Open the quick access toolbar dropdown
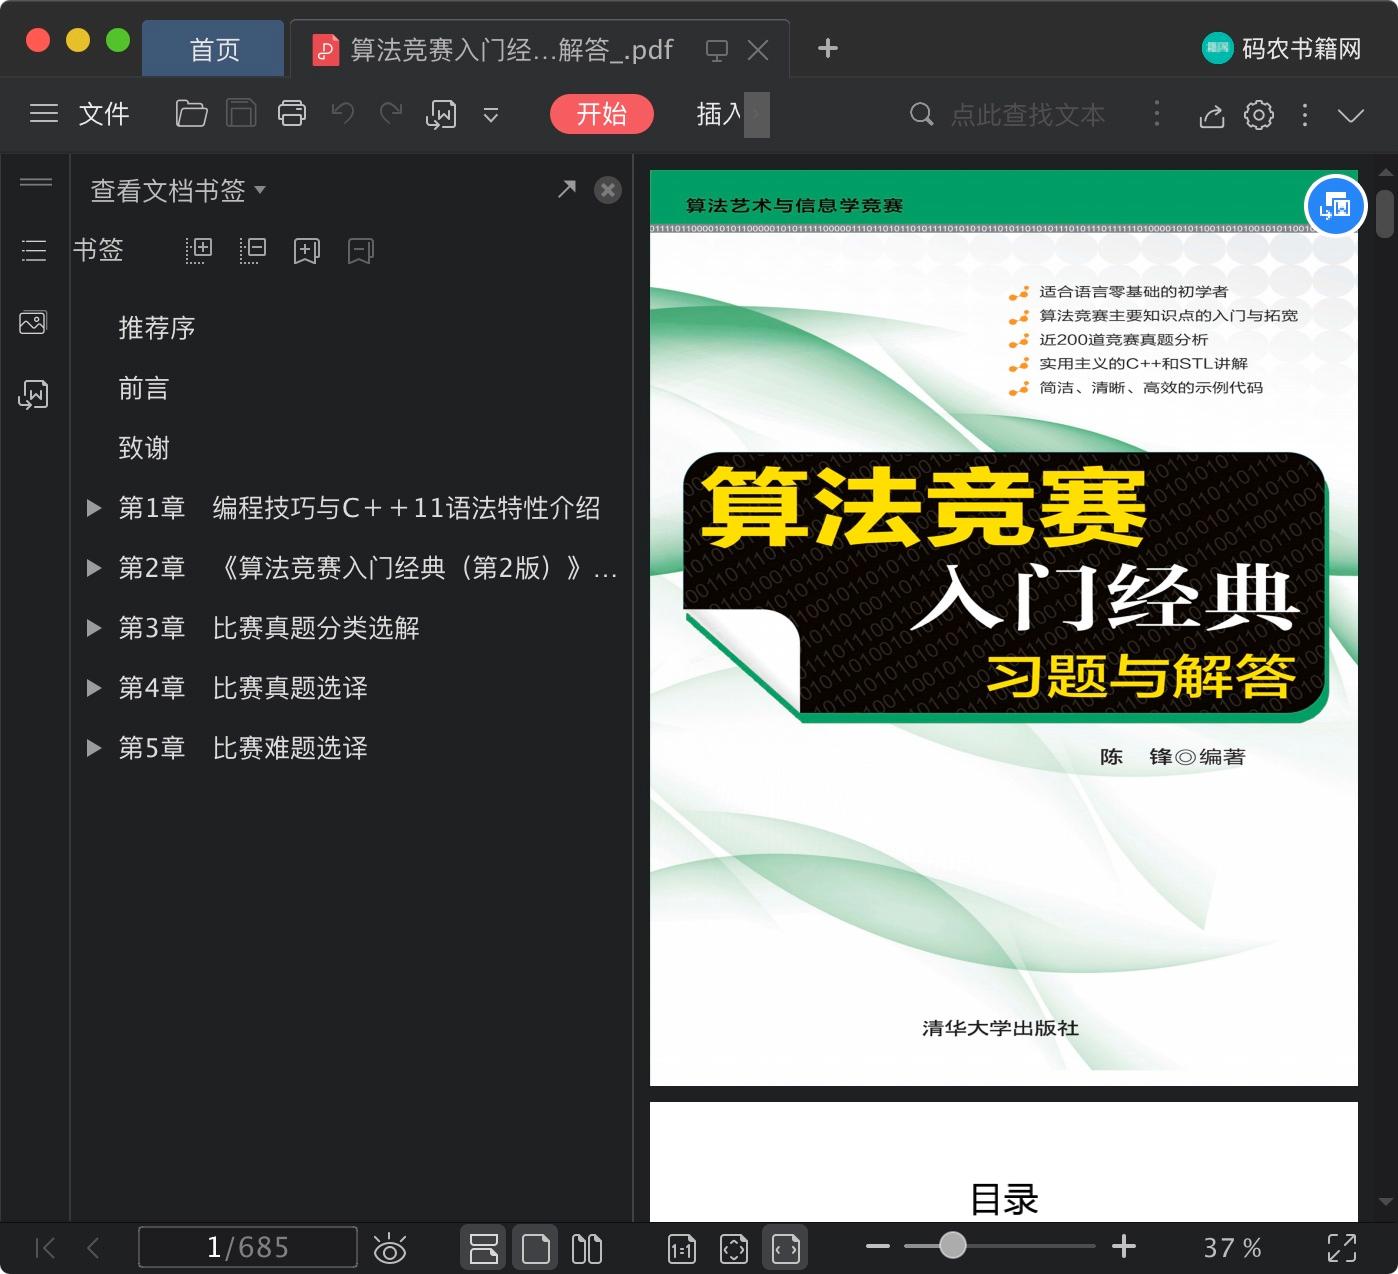 pyautogui.click(x=491, y=115)
